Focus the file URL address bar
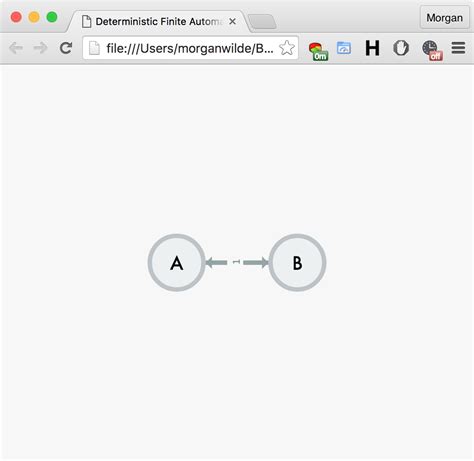 [x=190, y=48]
